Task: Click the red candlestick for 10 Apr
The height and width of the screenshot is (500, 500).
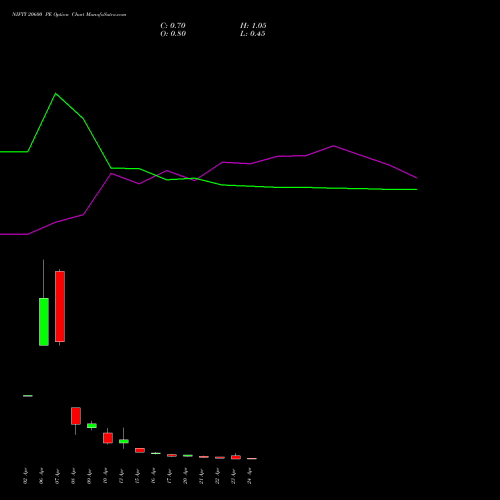Action: click(108, 438)
